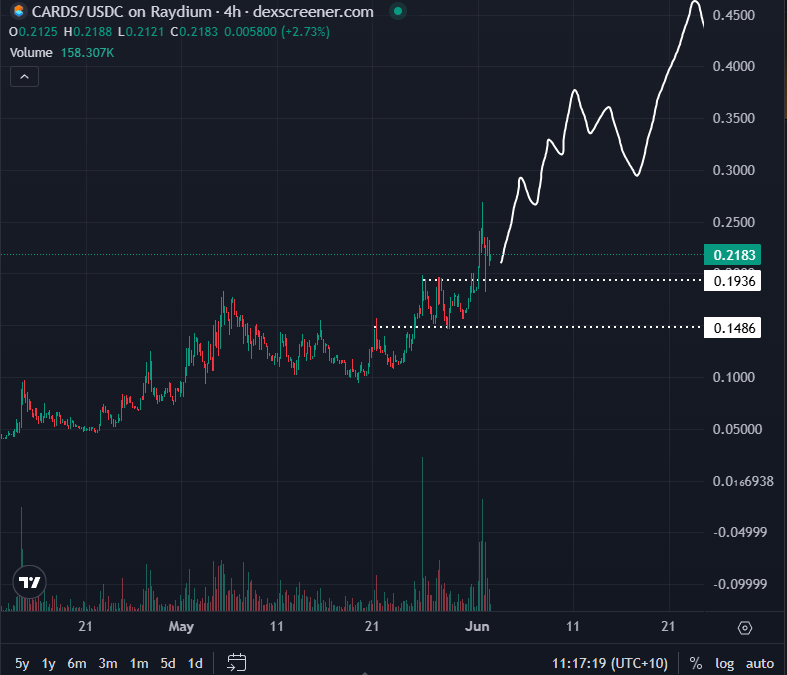
Task: Select the 5d time range
Action: pos(168,663)
